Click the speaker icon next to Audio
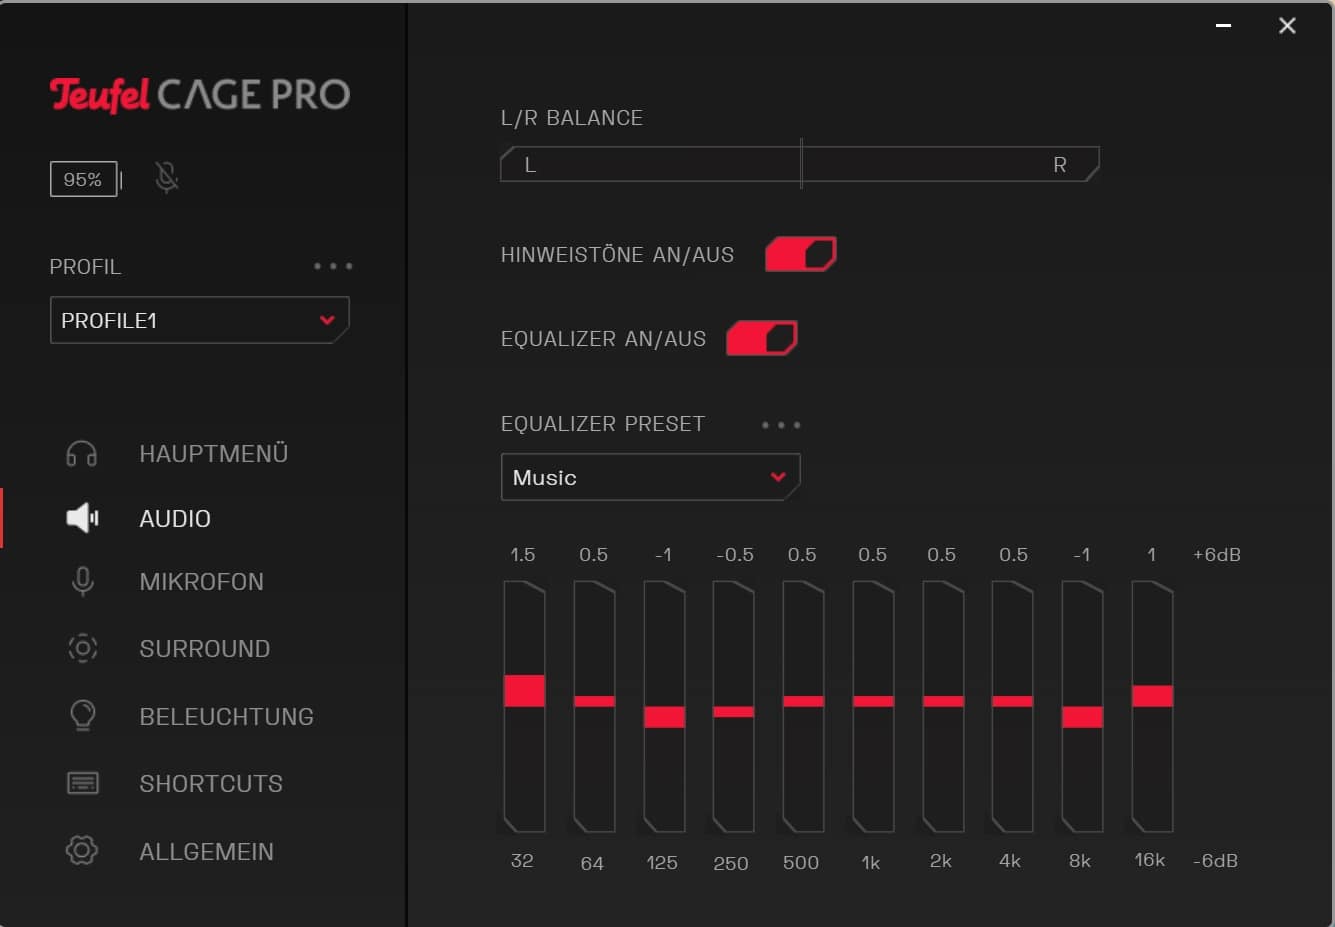1335x927 pixels. pos(82,518)
